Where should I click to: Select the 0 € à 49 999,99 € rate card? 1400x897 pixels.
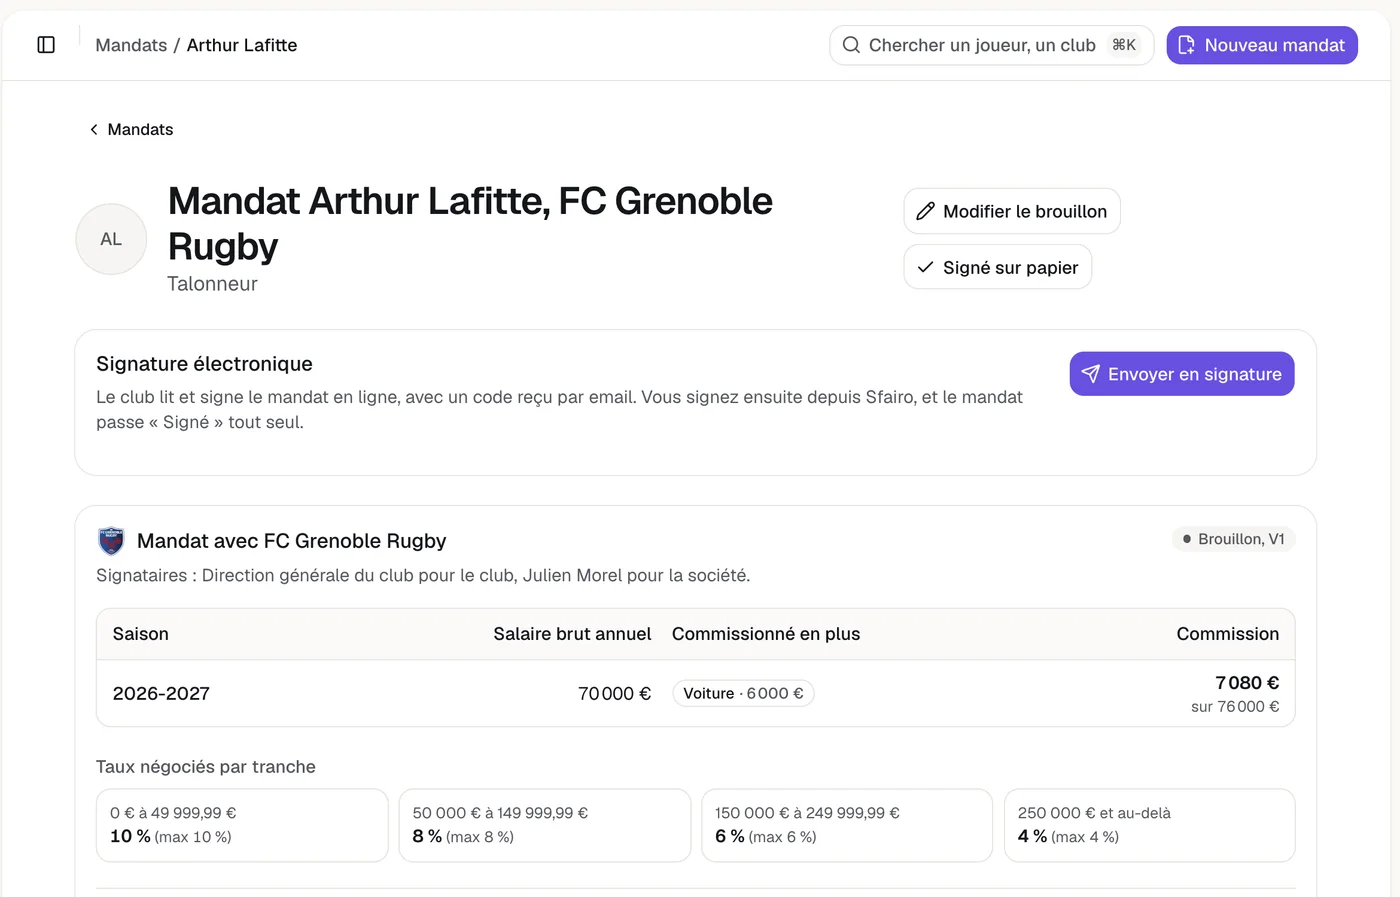[x=242, y=825]
